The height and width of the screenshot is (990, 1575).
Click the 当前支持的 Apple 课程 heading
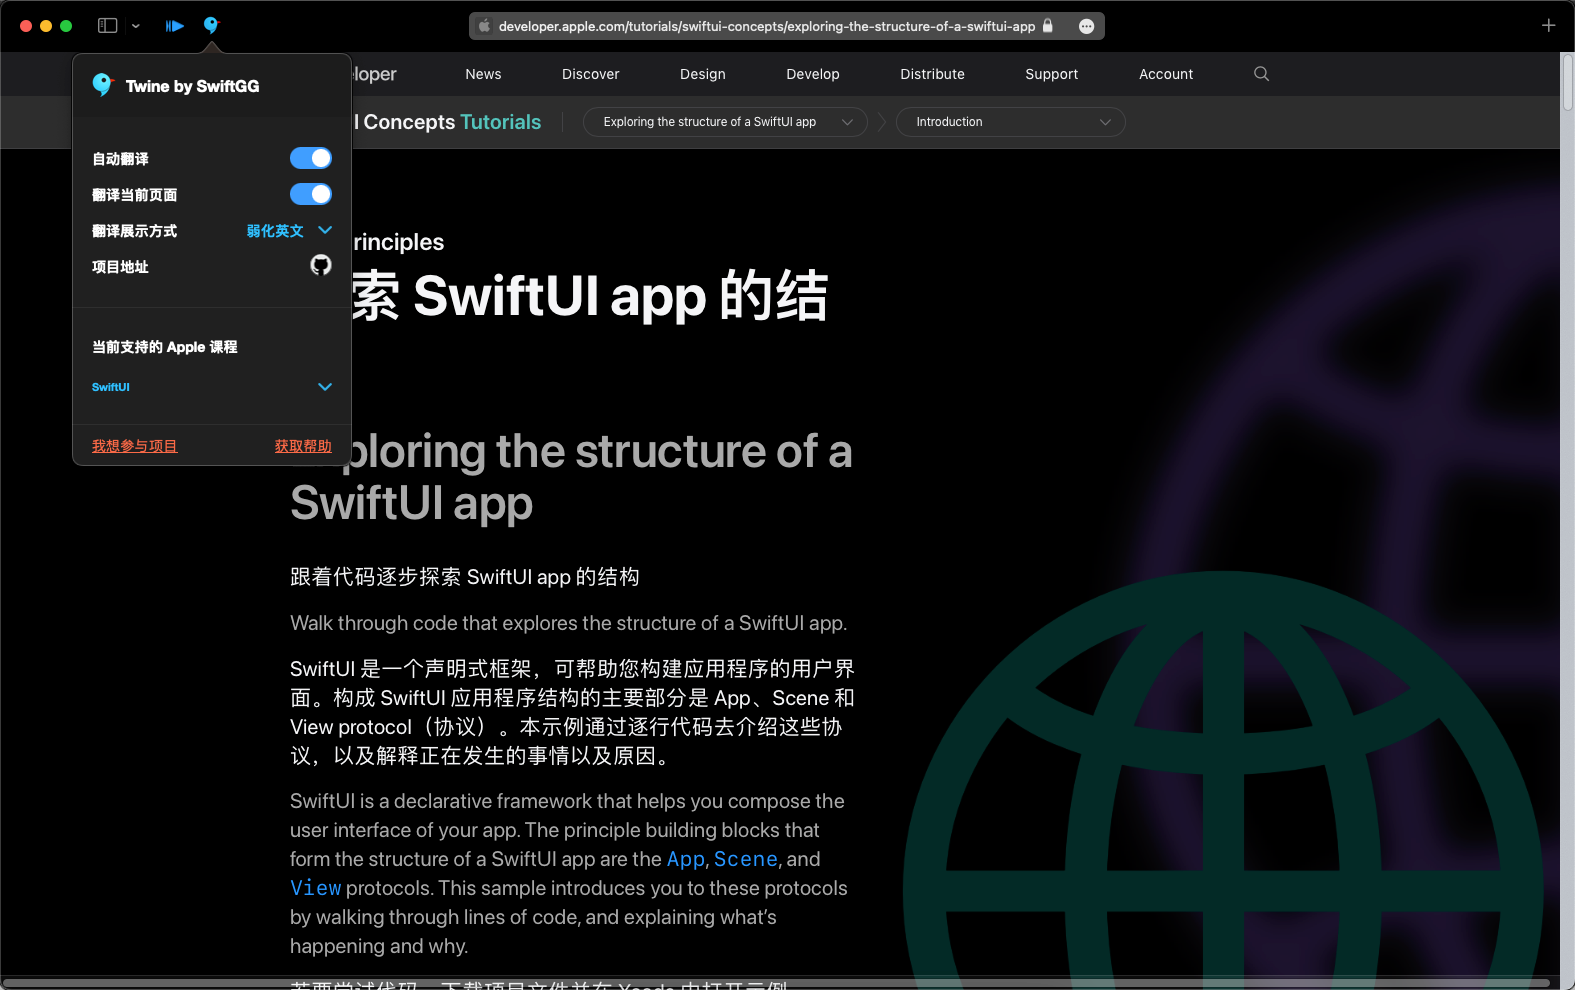click(x=165, y=347)
